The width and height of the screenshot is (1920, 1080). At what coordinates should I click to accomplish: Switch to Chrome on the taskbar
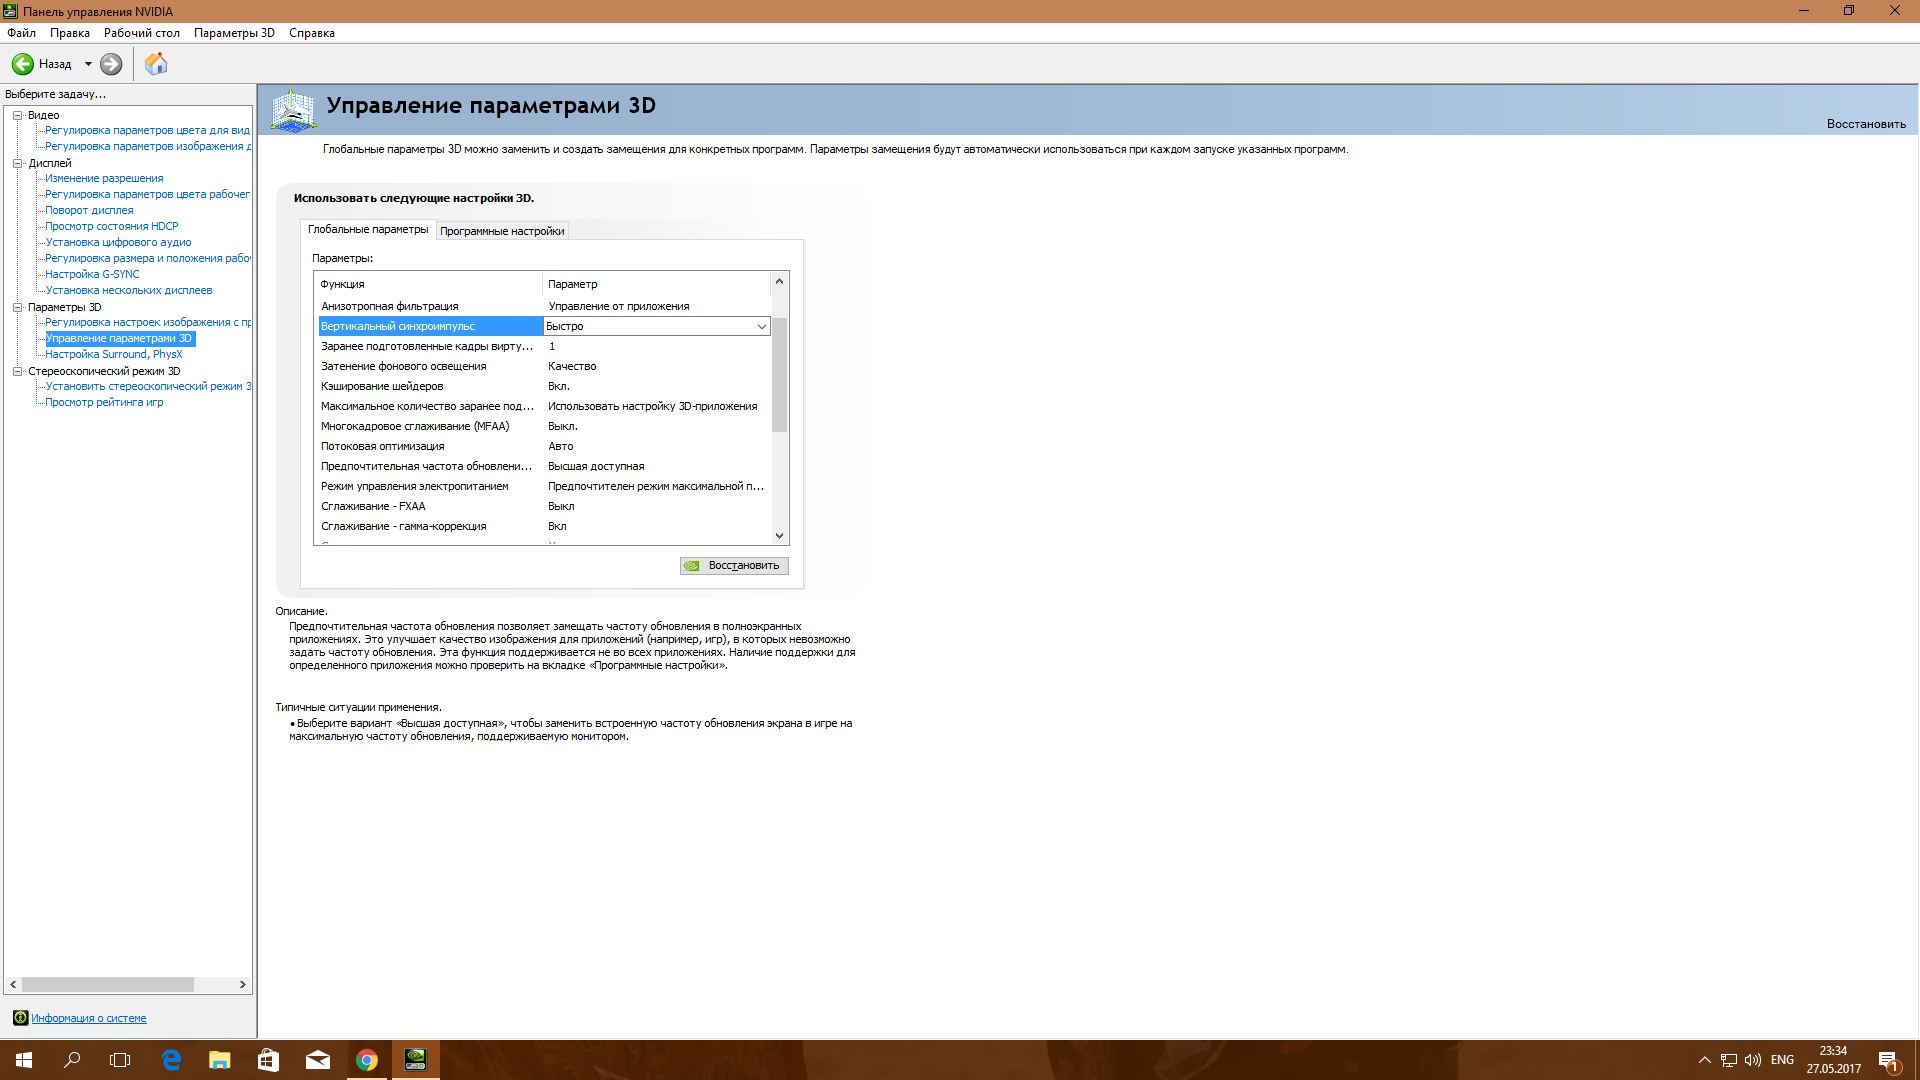[x=367, y=1060]
